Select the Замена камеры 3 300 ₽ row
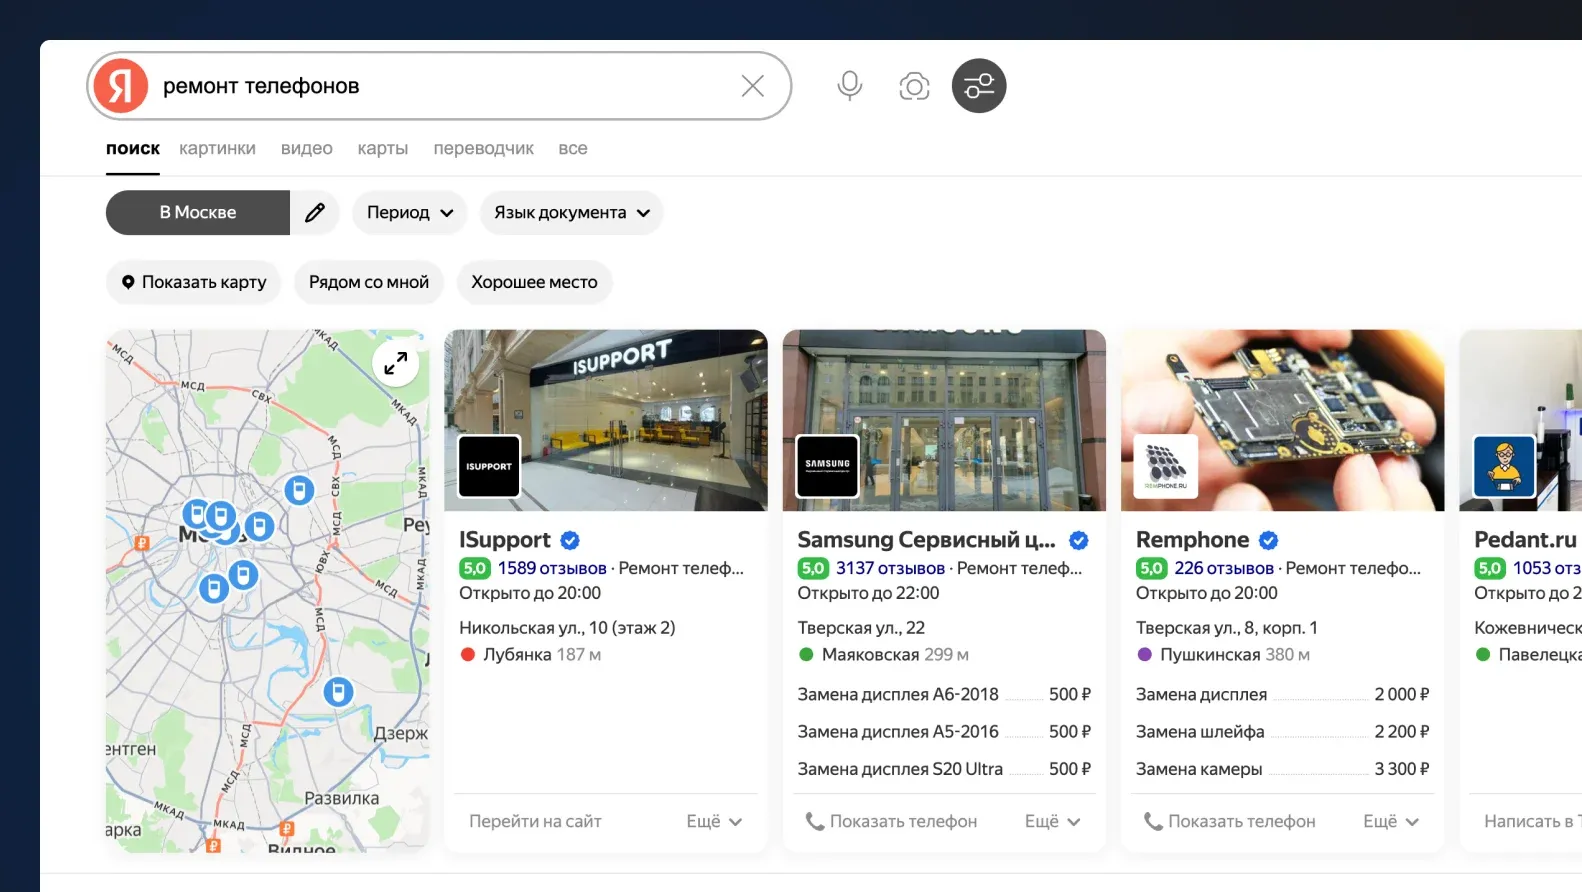 [1283, 769]
